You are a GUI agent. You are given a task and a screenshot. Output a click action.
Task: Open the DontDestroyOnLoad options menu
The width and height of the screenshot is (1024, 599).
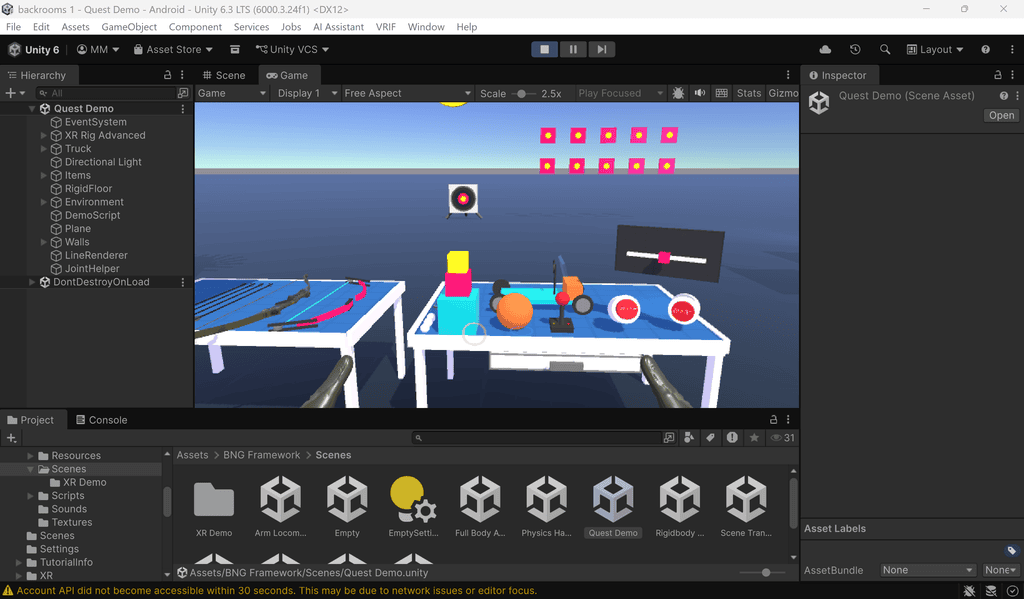(x=183, y=282)
